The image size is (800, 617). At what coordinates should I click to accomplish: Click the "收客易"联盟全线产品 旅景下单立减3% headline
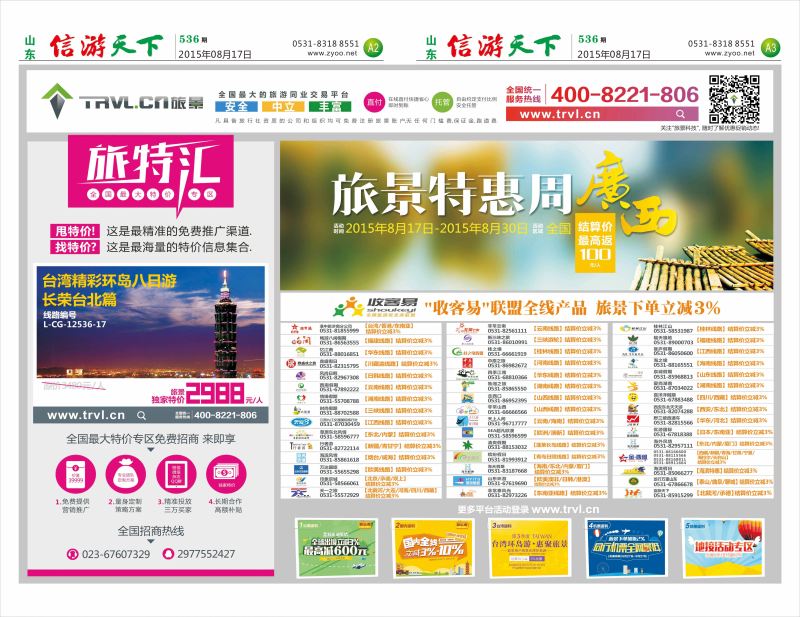point(572,308)
